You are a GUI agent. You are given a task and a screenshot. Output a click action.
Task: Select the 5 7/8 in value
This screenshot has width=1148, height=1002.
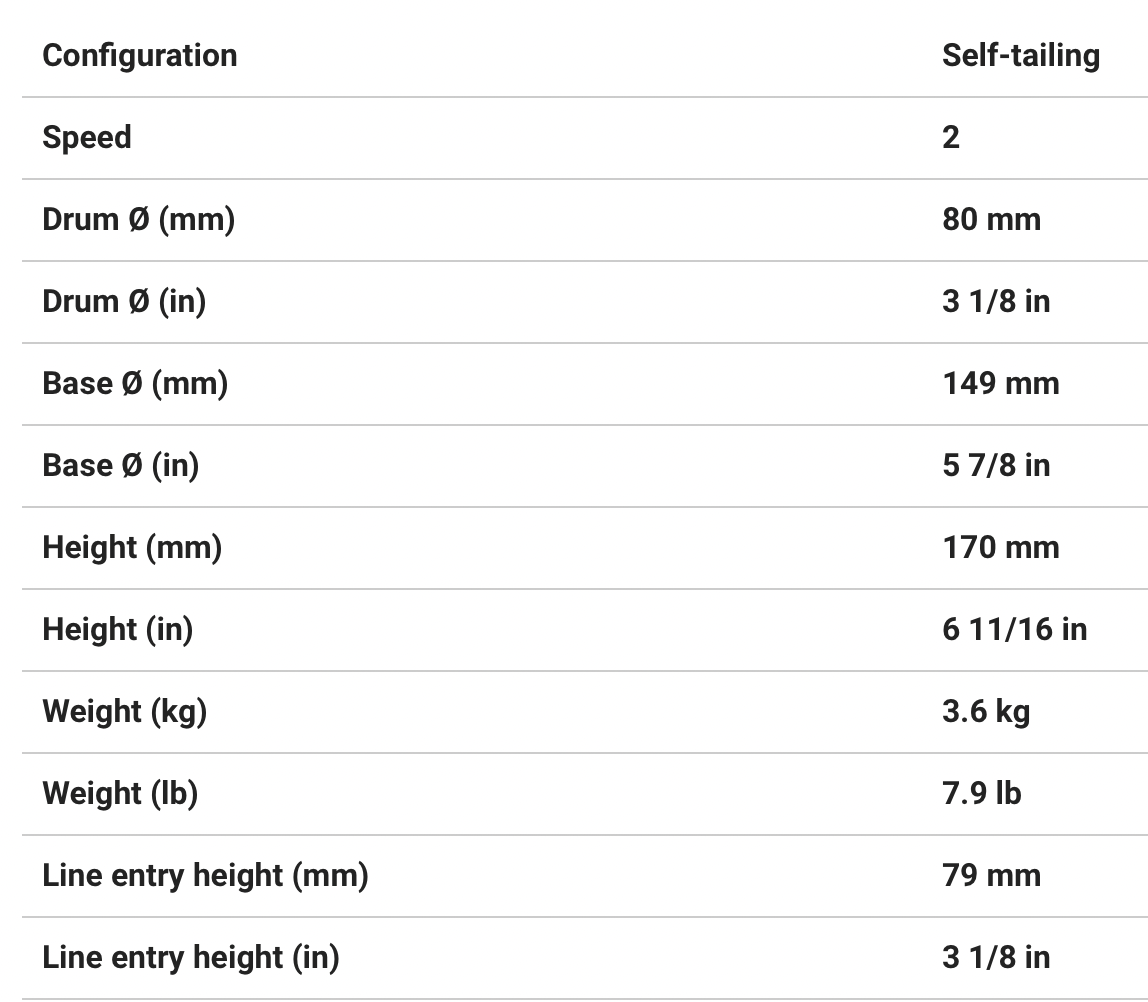coord(996,465)
